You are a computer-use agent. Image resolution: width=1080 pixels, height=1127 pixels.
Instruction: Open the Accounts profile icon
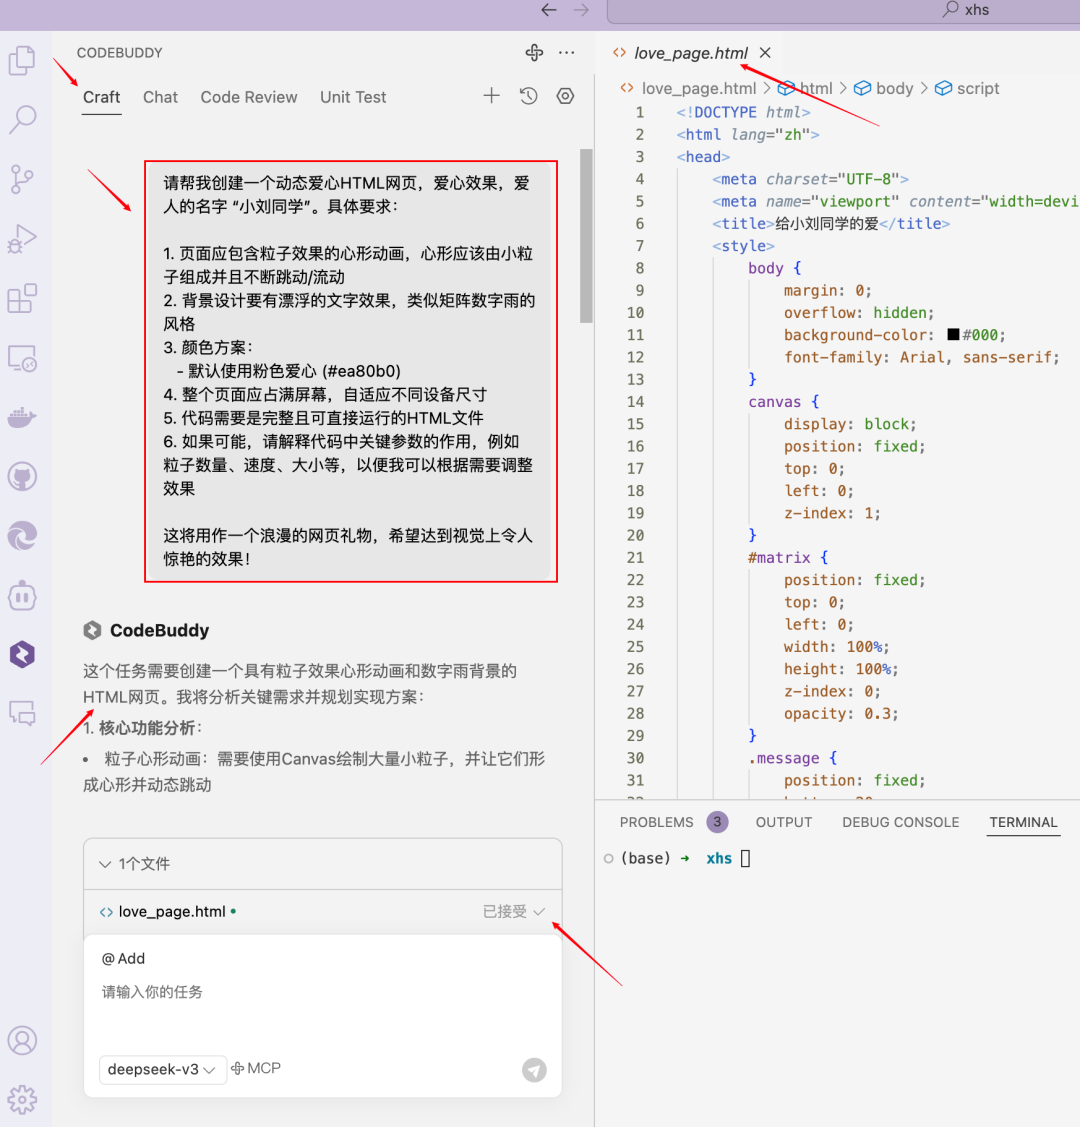tap(22, 1040)
